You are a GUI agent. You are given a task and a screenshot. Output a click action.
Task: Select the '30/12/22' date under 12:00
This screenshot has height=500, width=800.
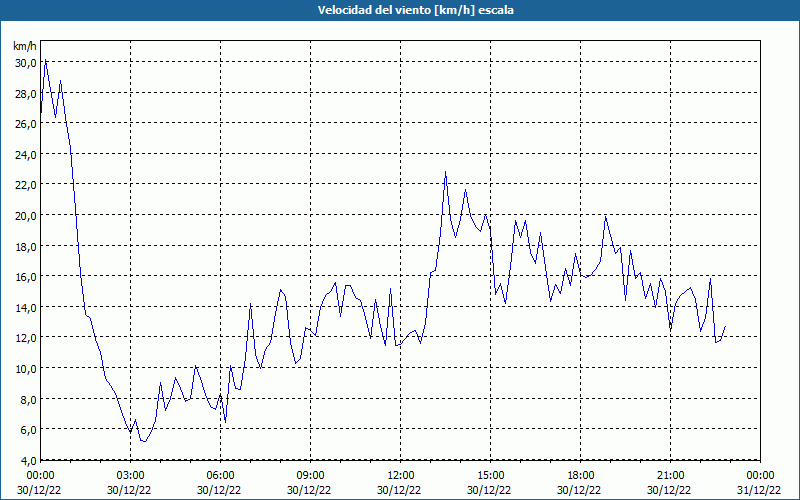point(399,490)
